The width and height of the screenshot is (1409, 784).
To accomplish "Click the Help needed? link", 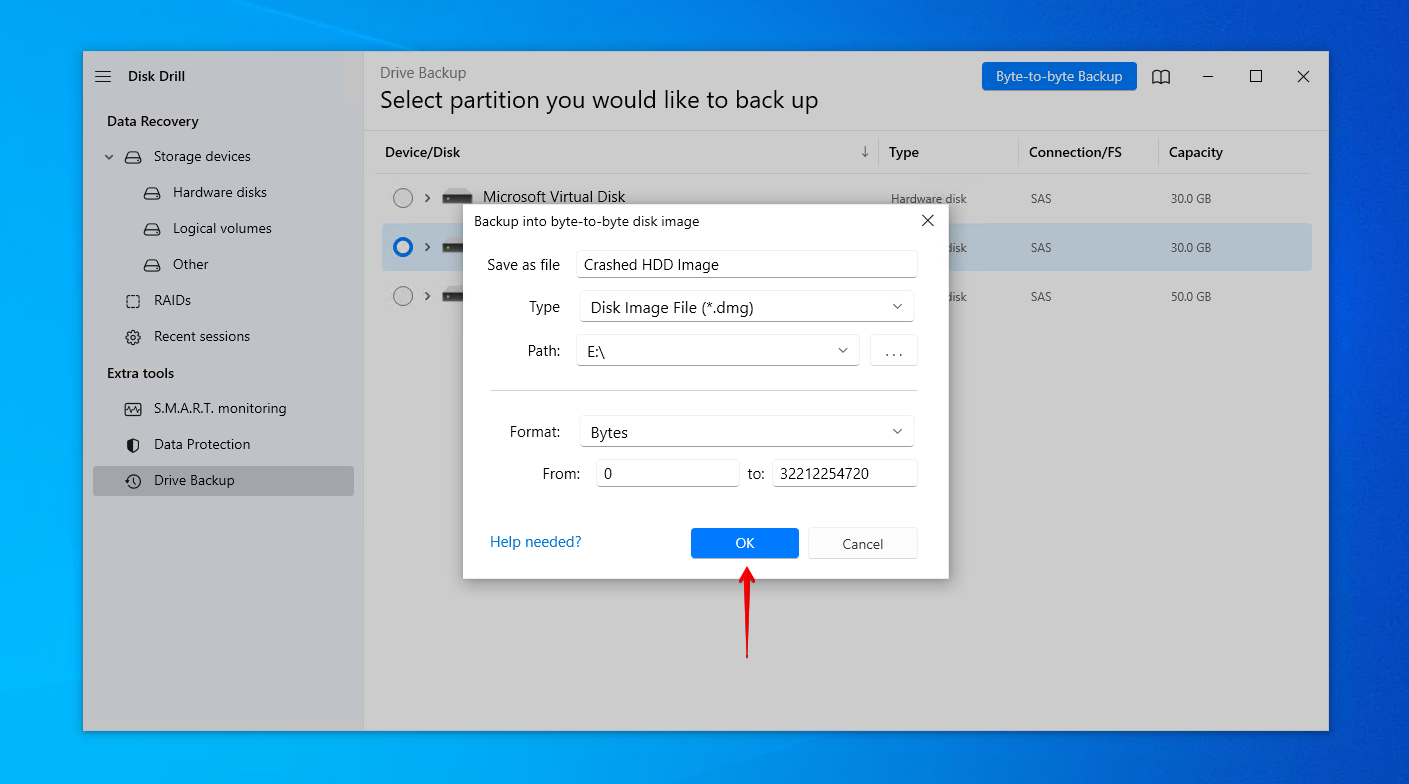I will point(535,541).
